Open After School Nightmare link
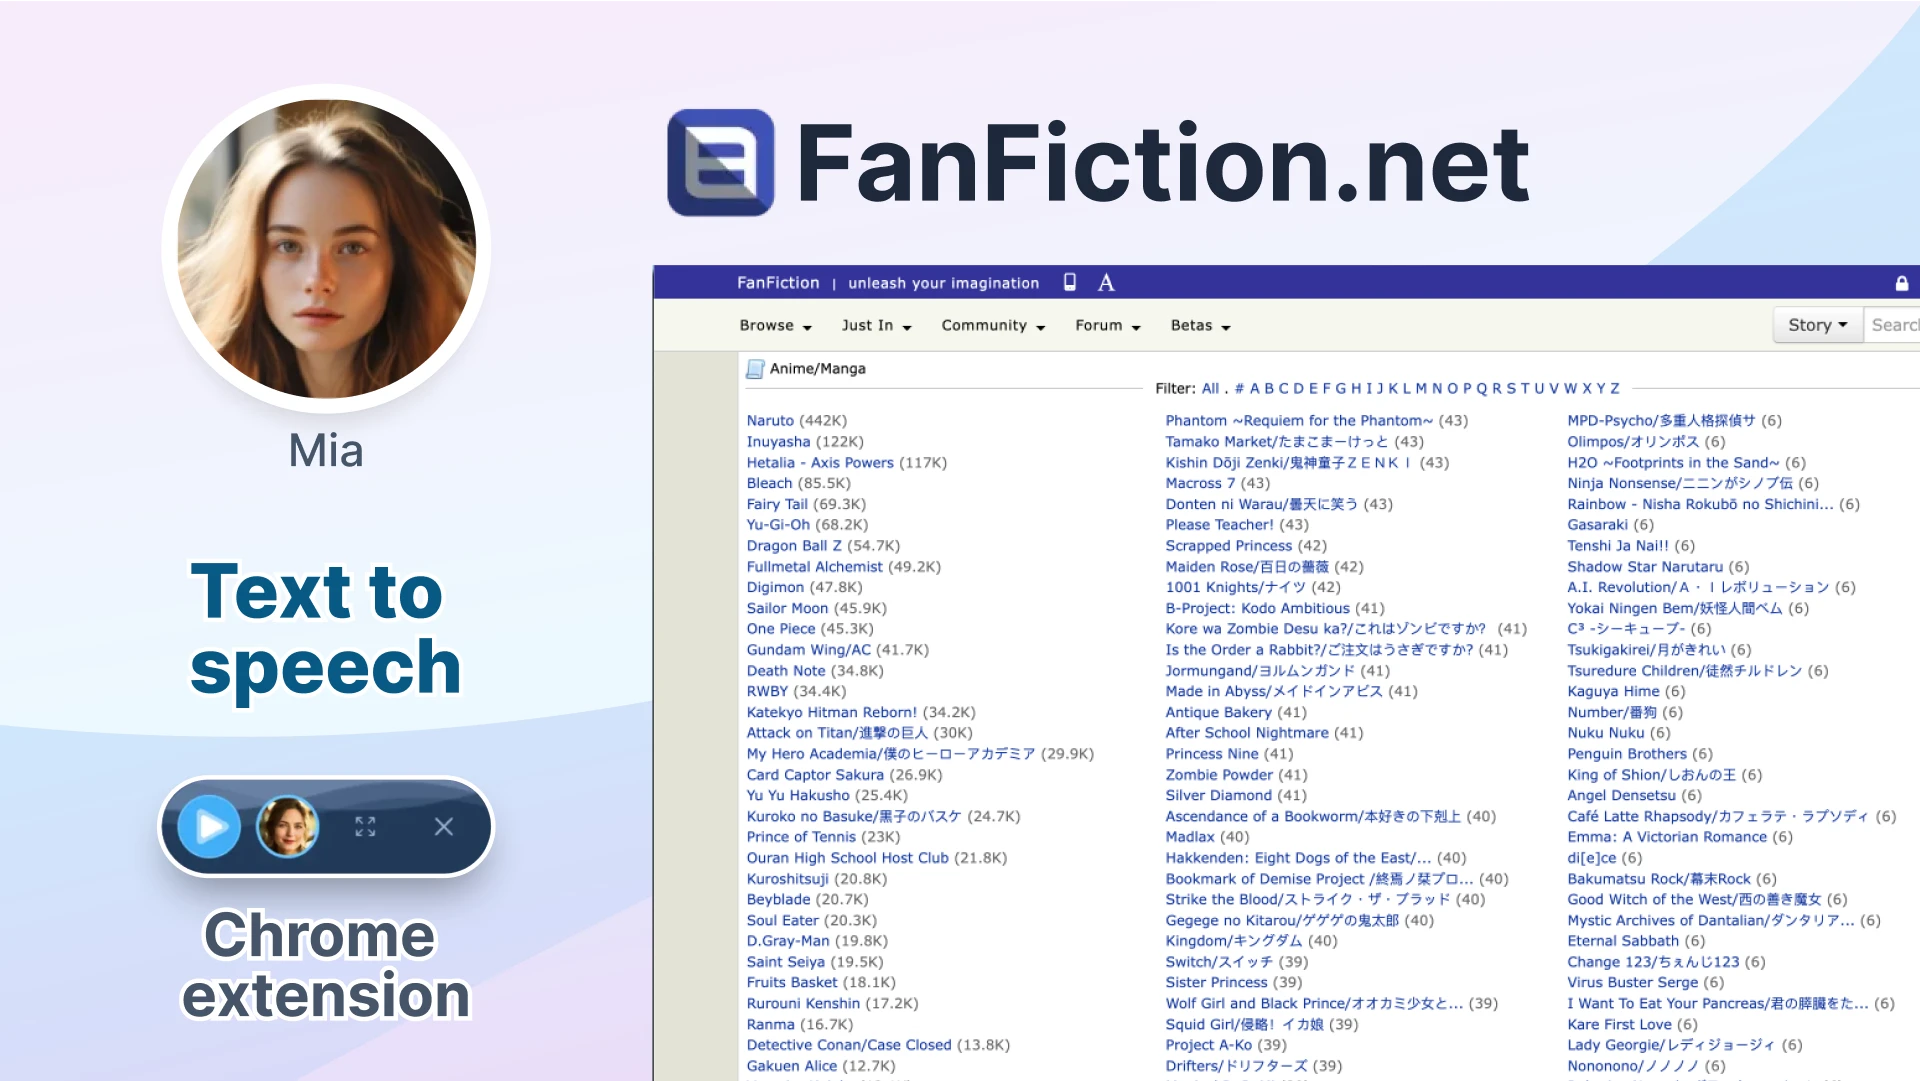The image size is (1920, 1081). pyautogui.click(x=1247, y=733)
